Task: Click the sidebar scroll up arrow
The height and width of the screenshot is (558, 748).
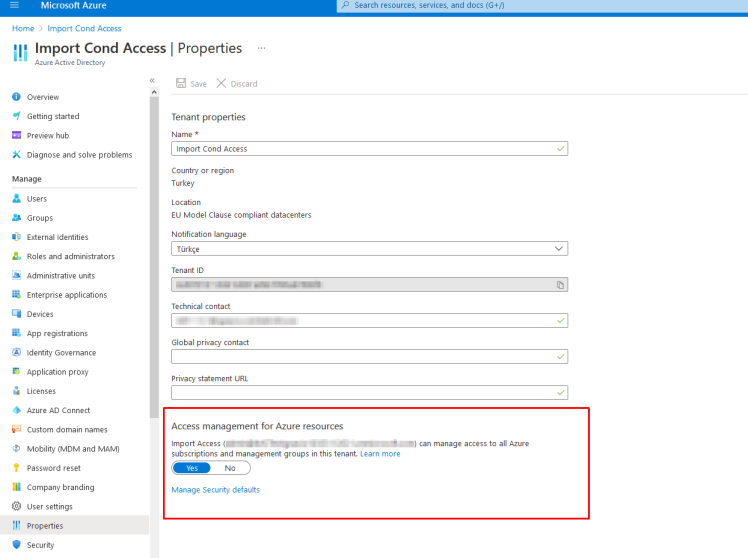Action: [x=154, y=92]
